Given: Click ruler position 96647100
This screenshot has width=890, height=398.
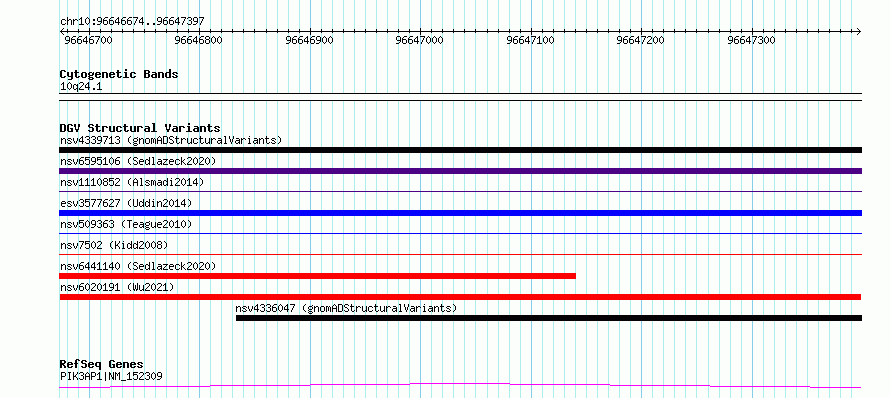Looking at the screenshot, I should coord(530,40).
